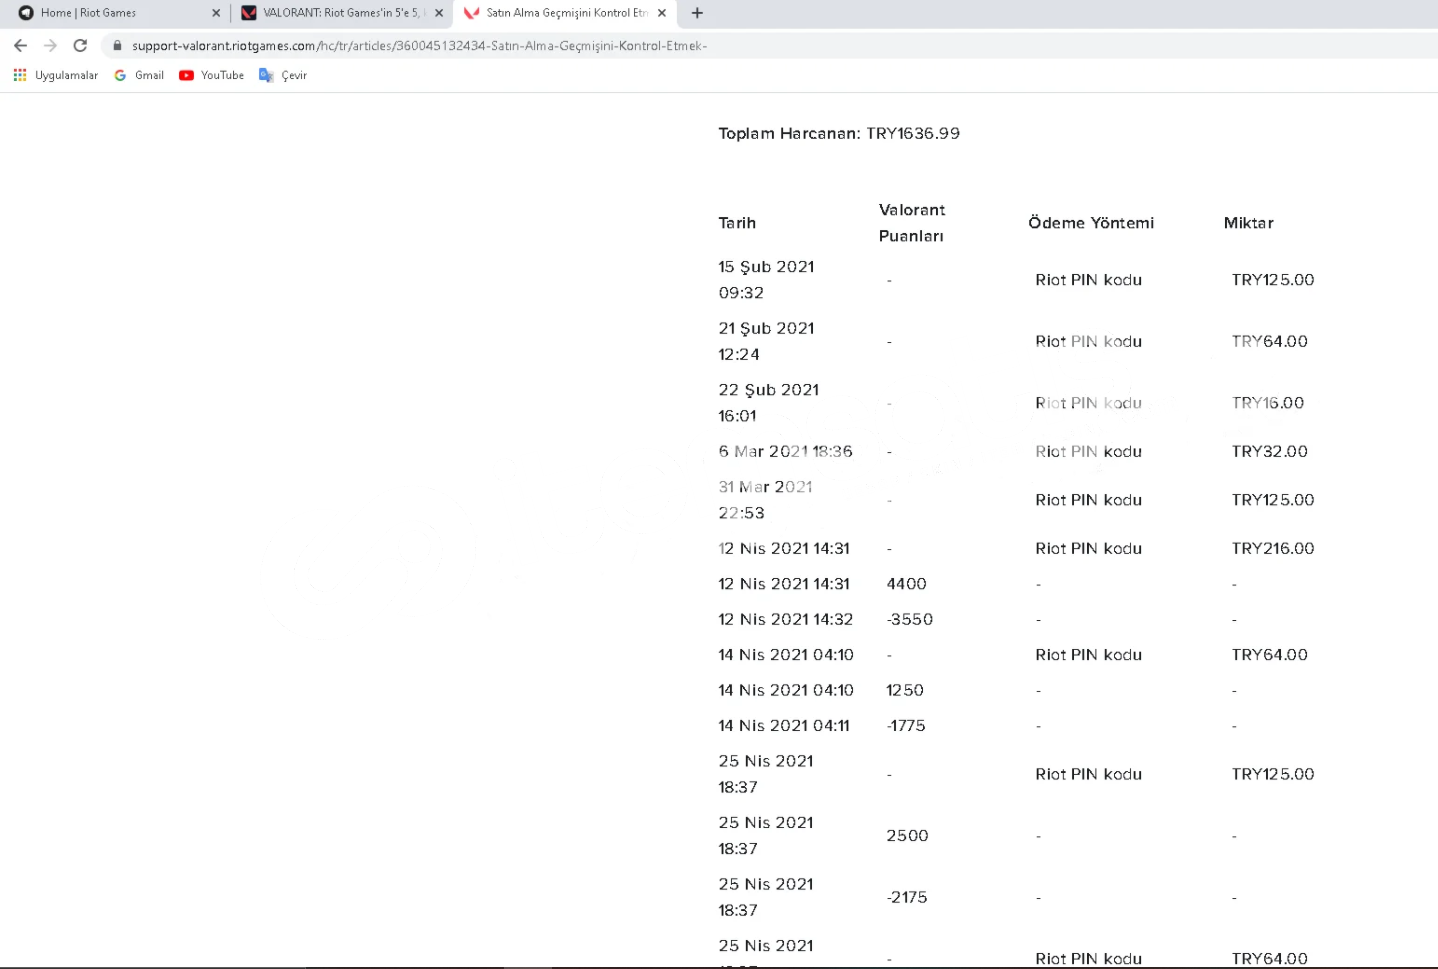
Task: Open a new browser tab
Action: [x=697, y=13]
